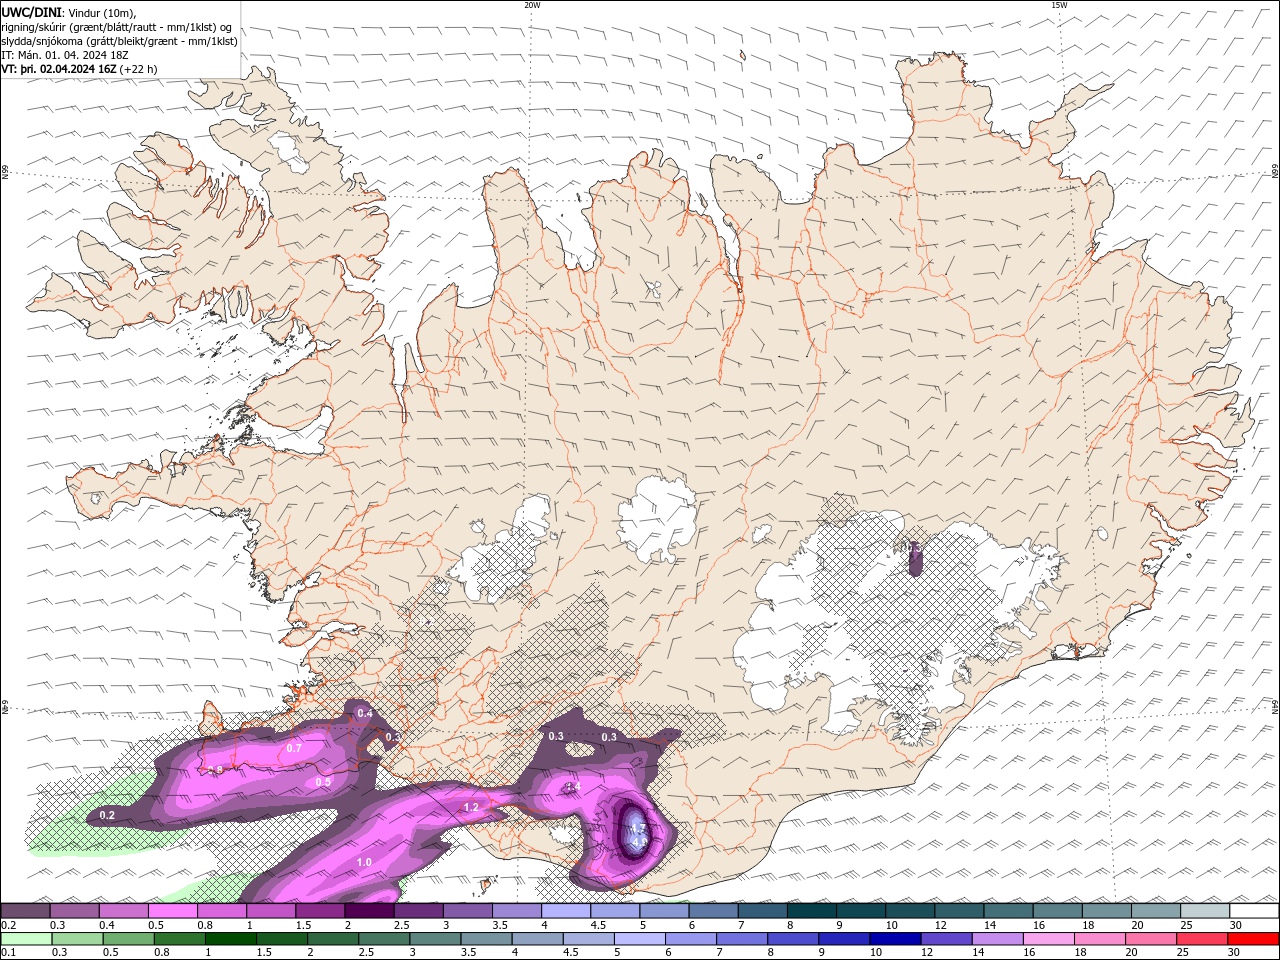1280x960 pixels.
Task: Pick bottom legend swatch between 10 and 12
Action: [x=894, y=939]
